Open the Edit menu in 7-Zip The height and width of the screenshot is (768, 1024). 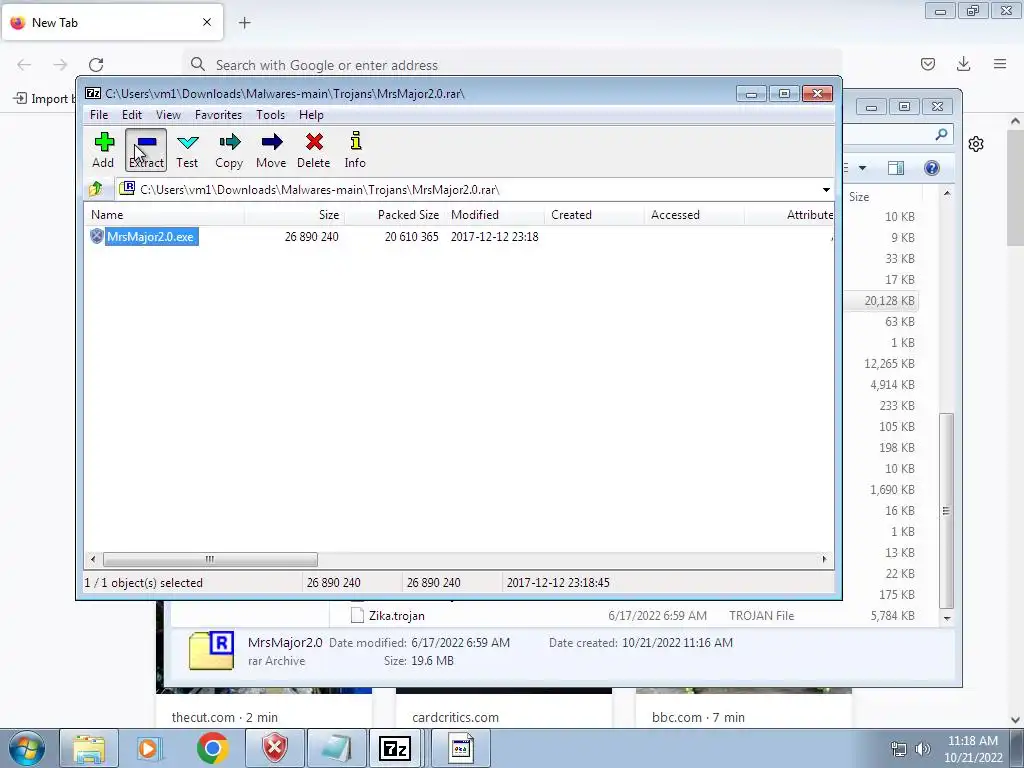tap(132, 115)
